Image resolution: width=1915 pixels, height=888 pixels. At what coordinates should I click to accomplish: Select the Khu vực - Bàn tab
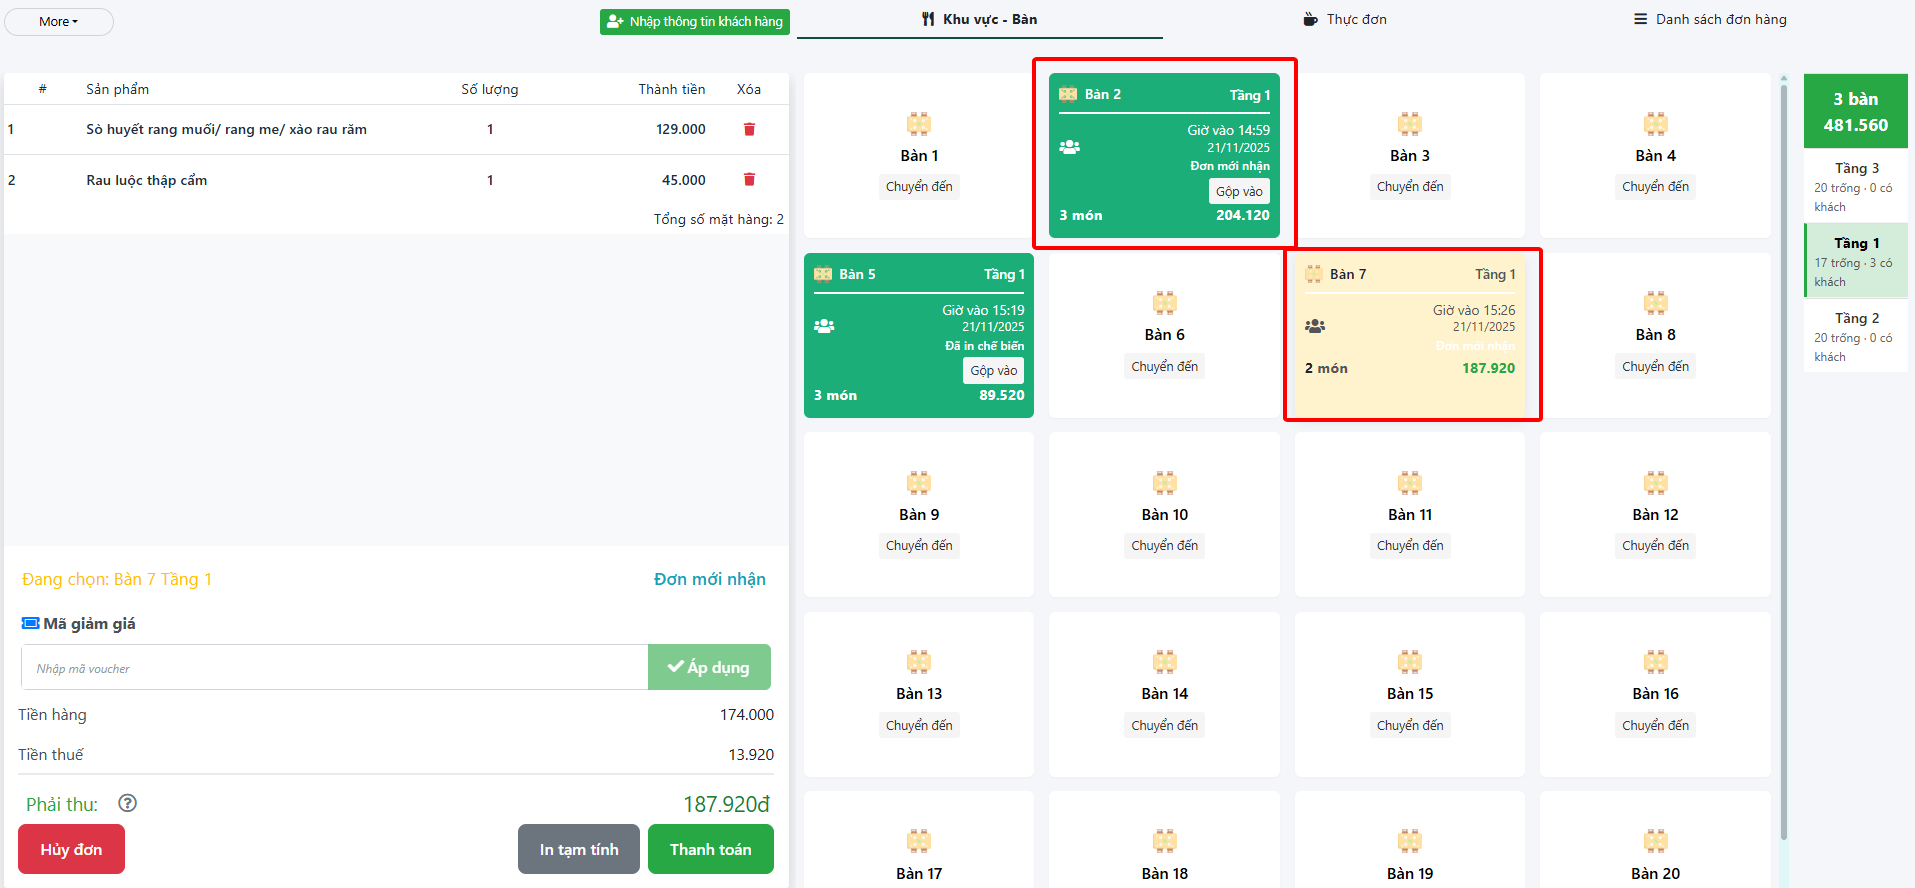(979, 19)
